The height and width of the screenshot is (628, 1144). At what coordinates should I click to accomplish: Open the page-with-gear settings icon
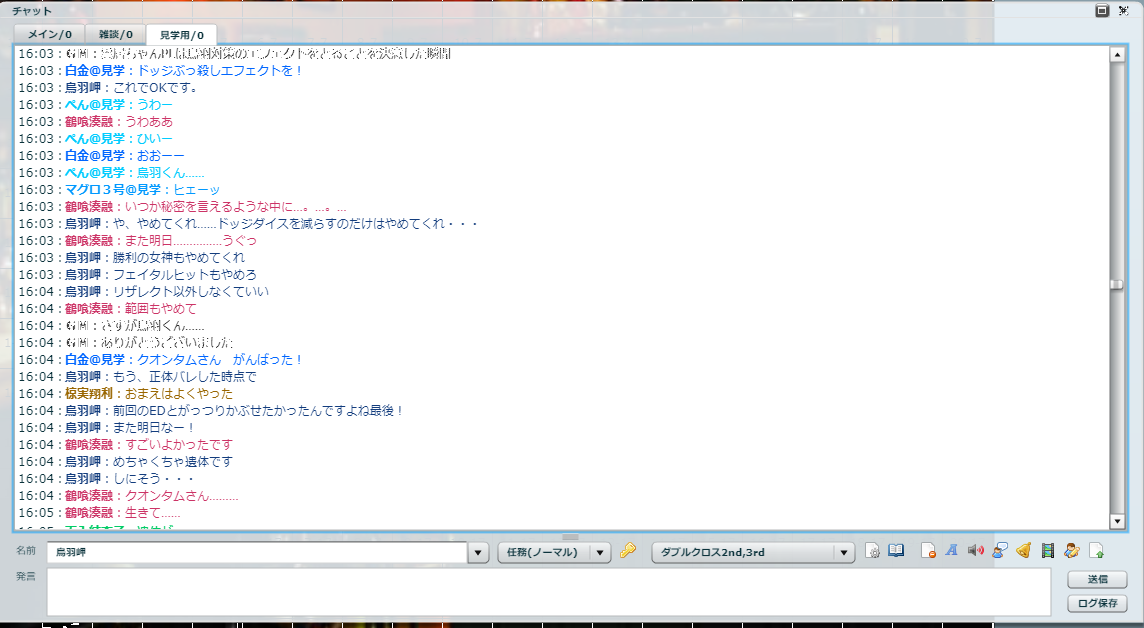click(872, 551)
